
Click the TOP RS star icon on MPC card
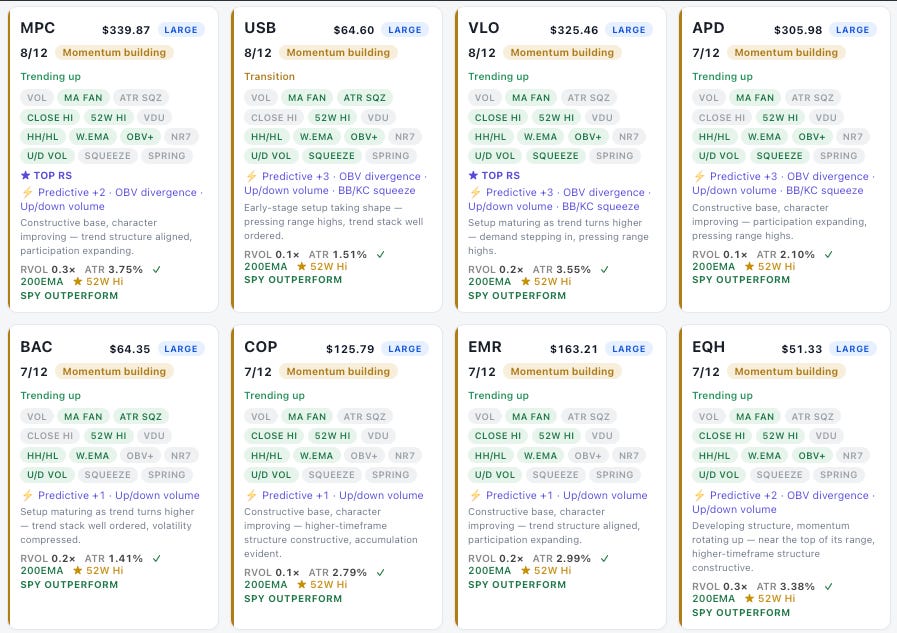pos(25,176)
